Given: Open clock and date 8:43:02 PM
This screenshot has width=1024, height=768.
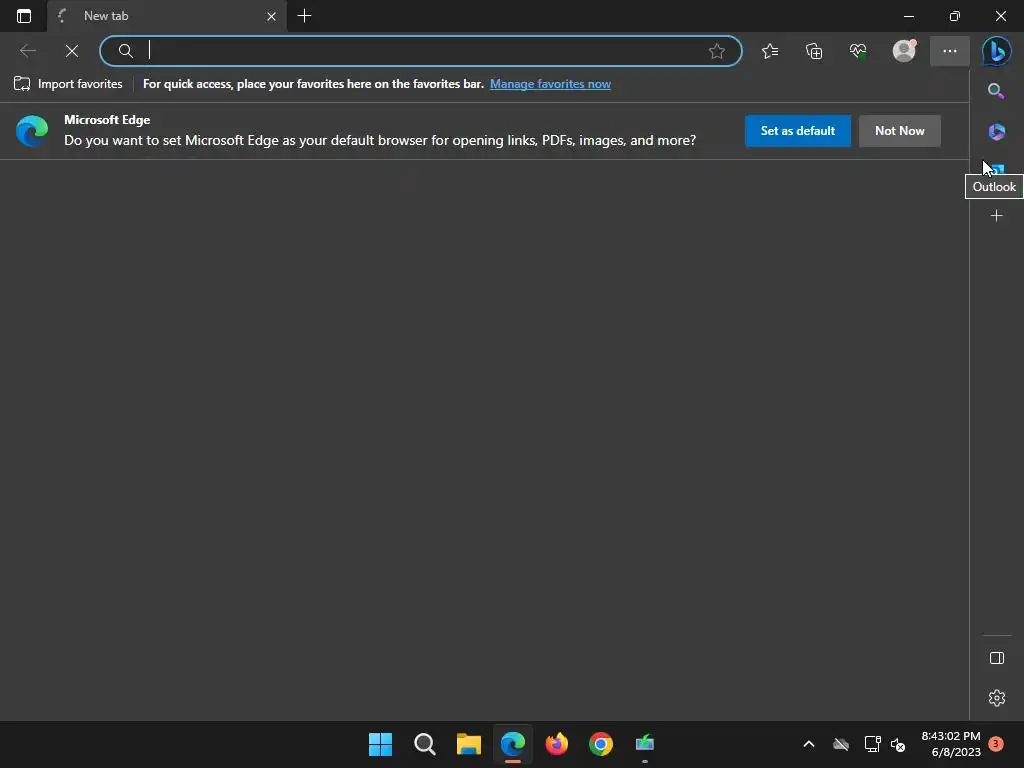Looking at the screenshot, I should tap(951, 744).
